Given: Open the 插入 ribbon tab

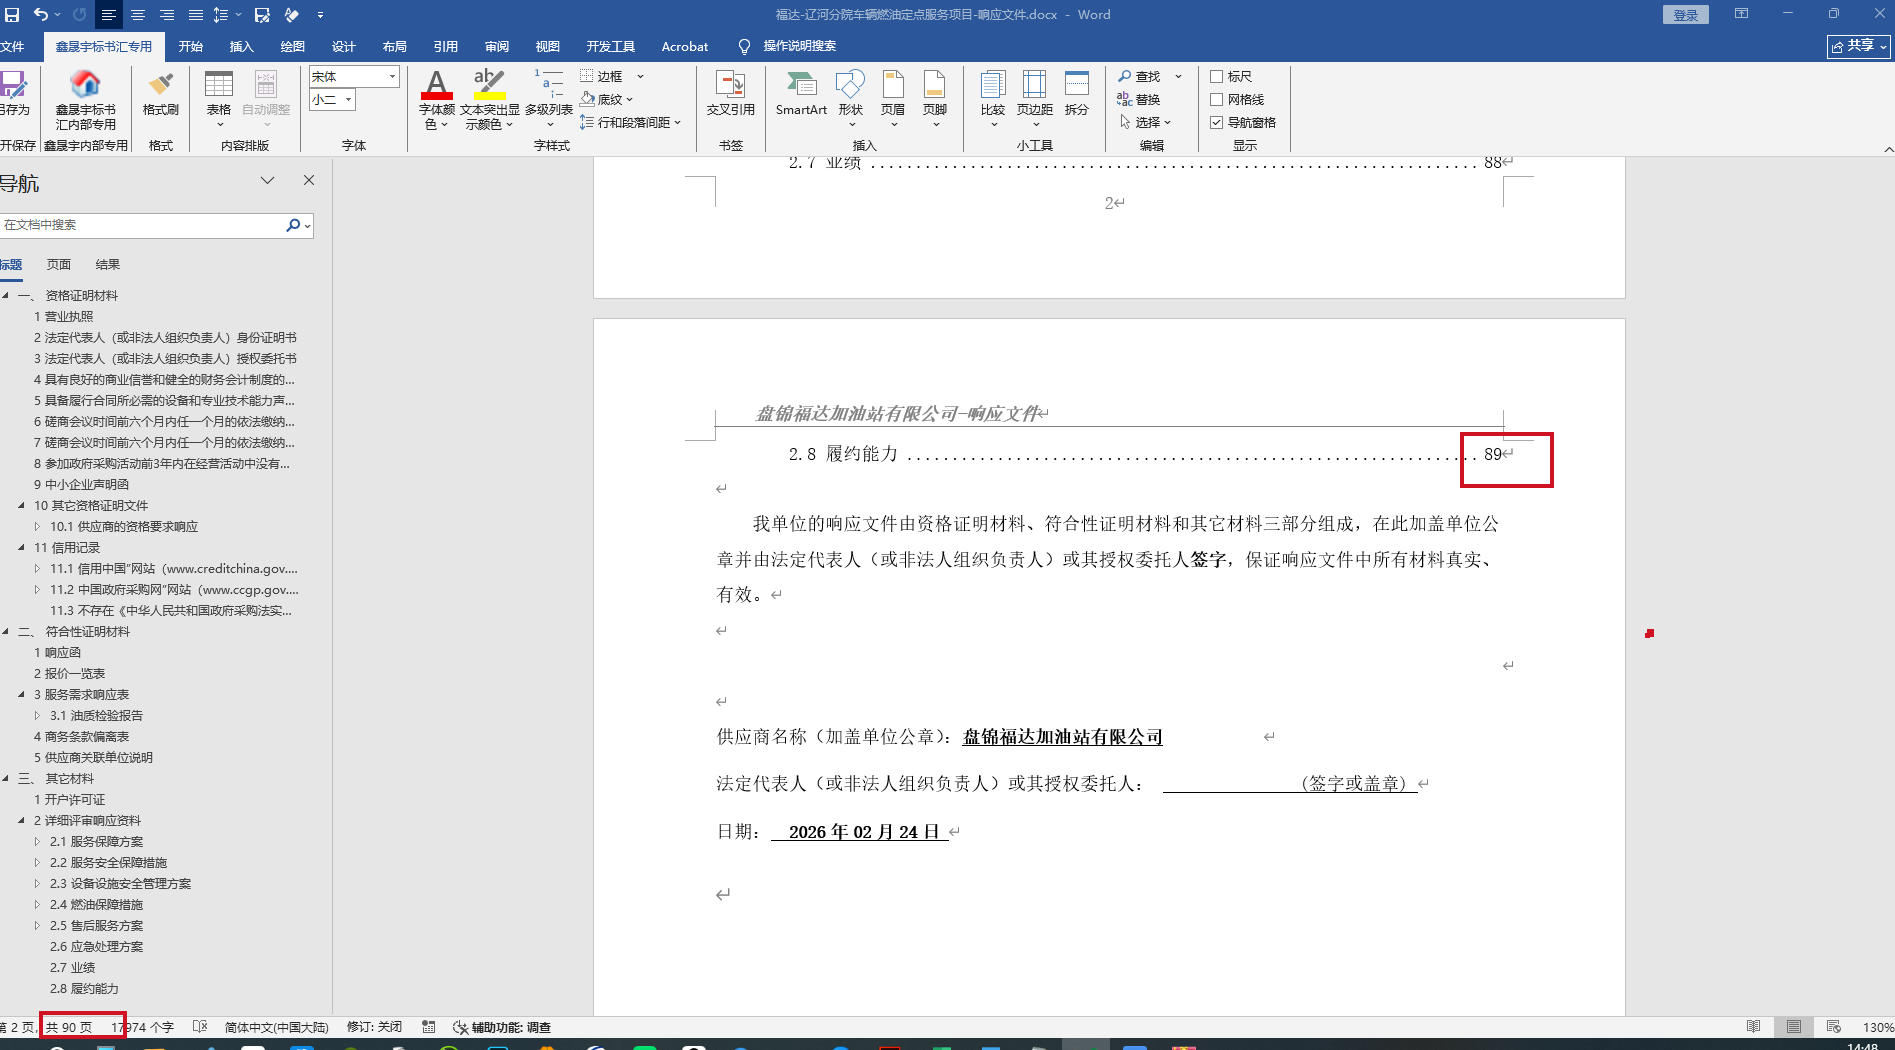Looking at the screenshot, I should coord(241,46).
